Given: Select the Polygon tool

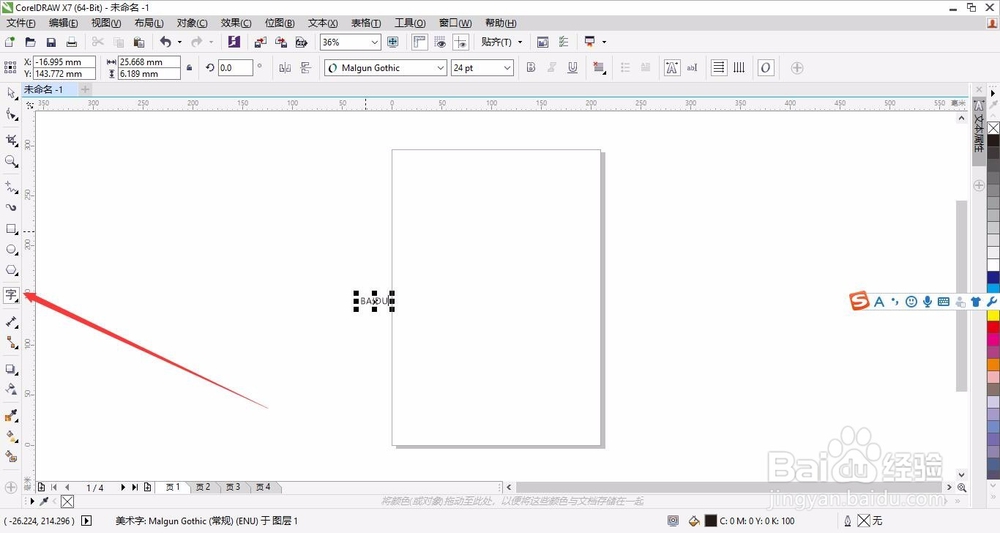Looking at the screenshot, I should 11,270.
